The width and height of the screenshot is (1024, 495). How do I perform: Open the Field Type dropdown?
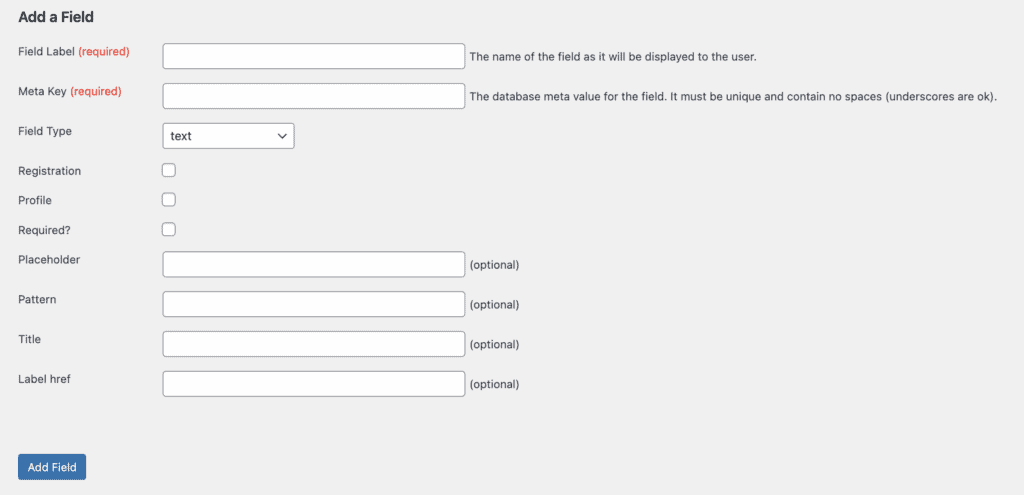[229, 136]
